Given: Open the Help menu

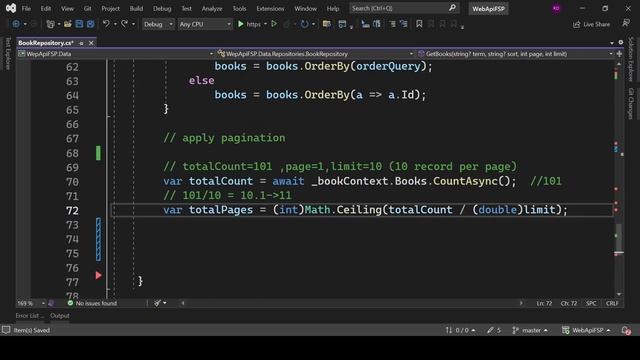Looking at the screenshot, I should (x=333, y=9).
